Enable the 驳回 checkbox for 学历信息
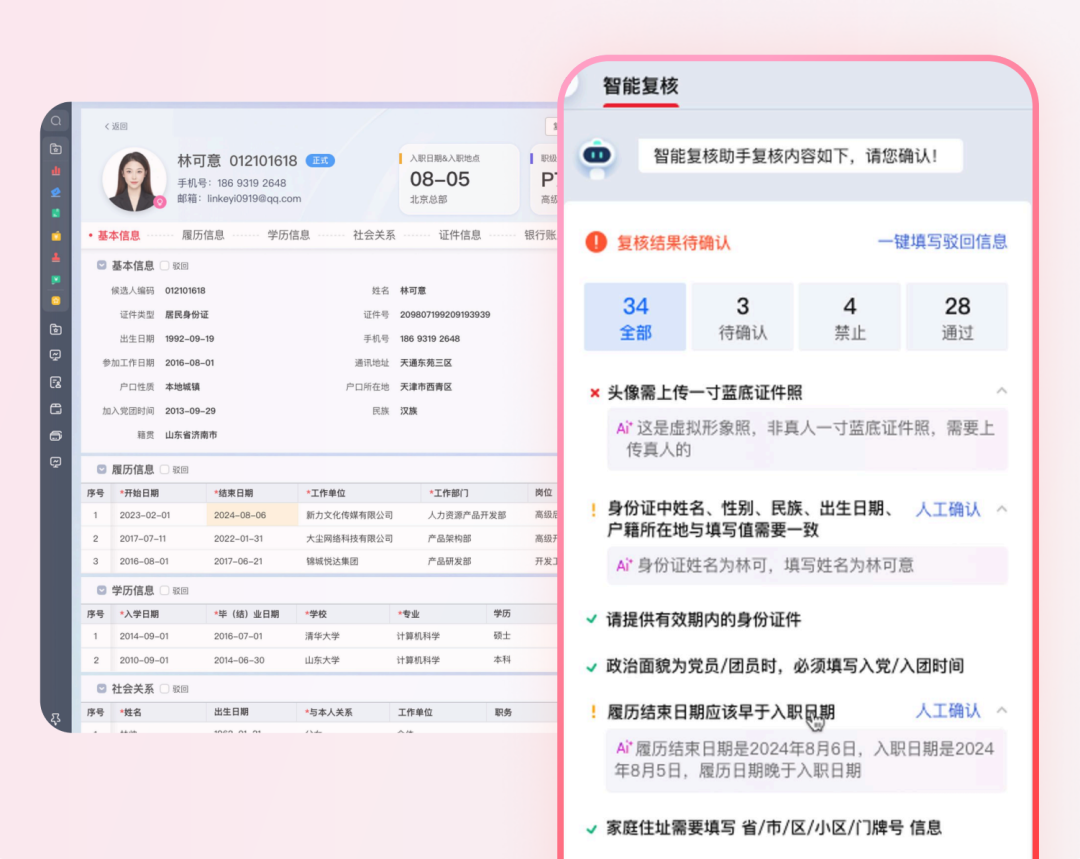This screenshot has width=1080, height=859. tap(165, 591)
